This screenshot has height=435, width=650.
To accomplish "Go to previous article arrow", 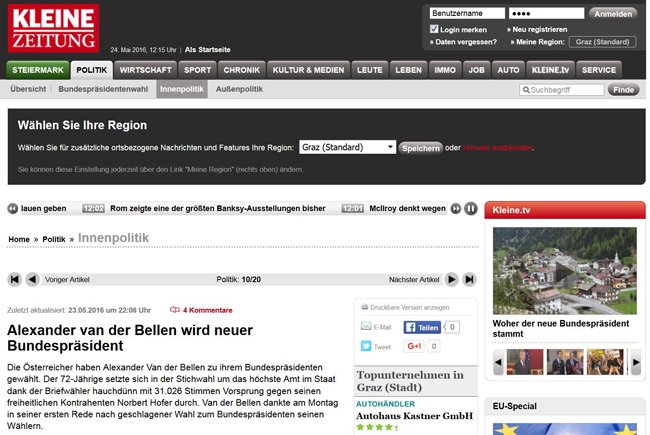I will point(34,280).
